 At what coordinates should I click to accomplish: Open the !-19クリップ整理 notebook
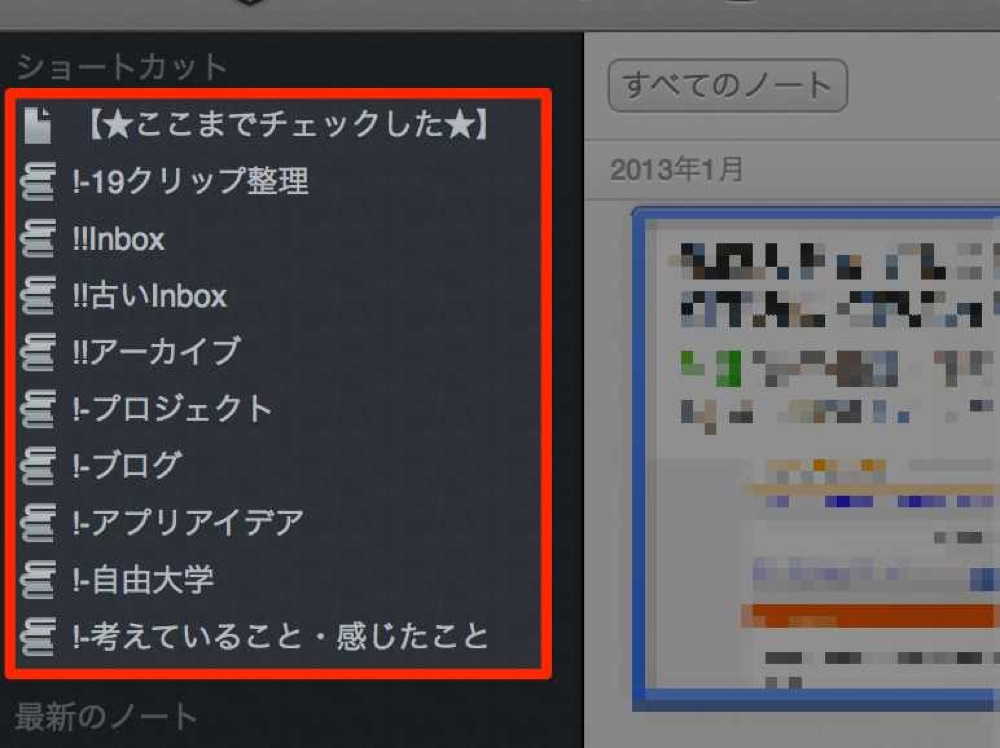click(191, 181)
